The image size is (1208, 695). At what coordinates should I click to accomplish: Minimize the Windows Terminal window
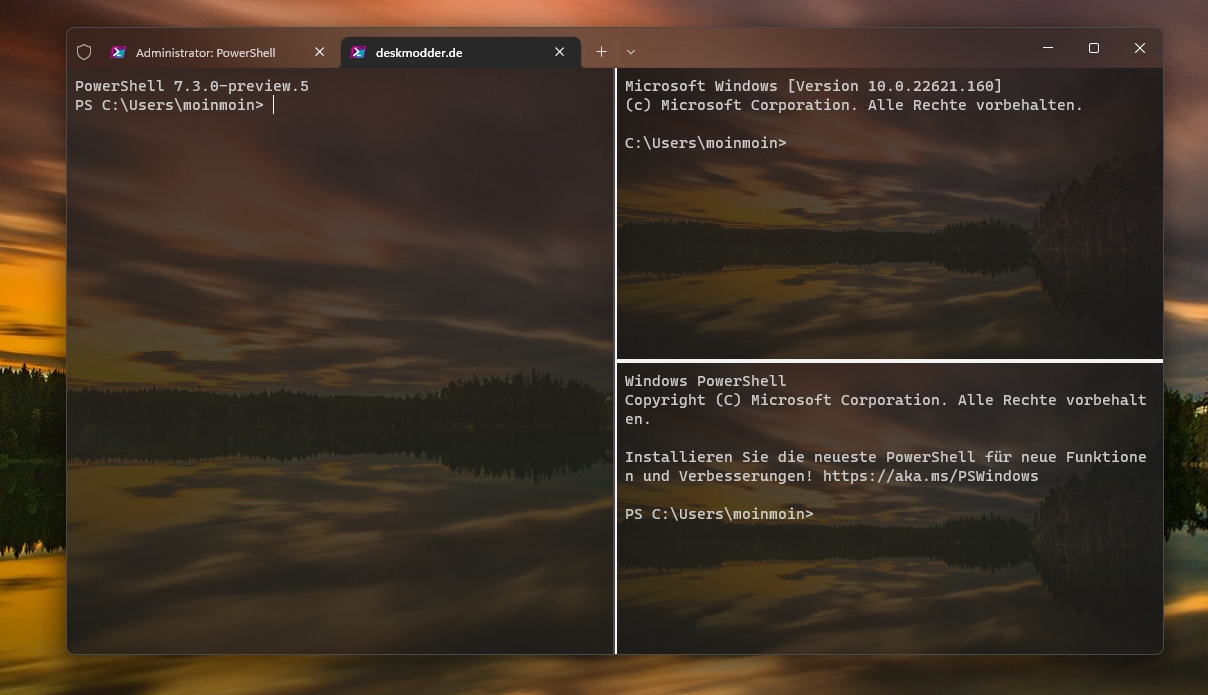[1048, 48]
